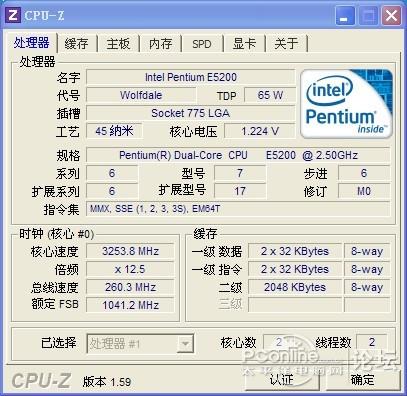Select the 内存 tab
The image size is (407, 396).
click(160, 44)
